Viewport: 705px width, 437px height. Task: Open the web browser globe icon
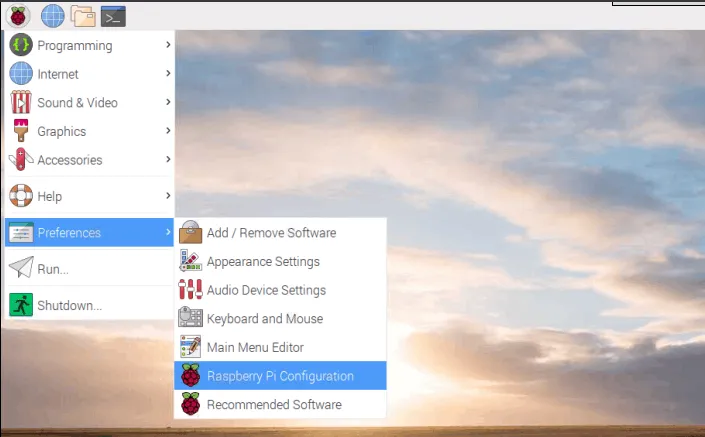point(53,15)
